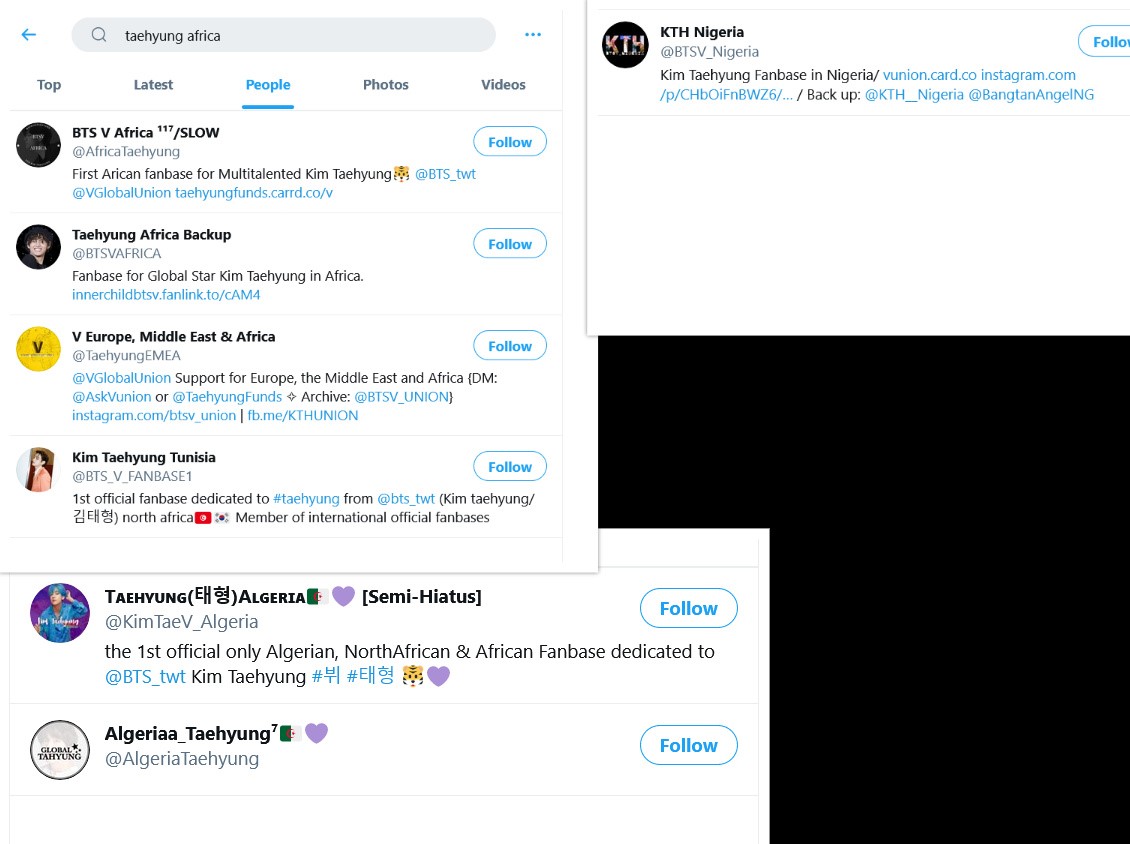Open Kim Taehyung Tunisia avatar

(39, 470)
